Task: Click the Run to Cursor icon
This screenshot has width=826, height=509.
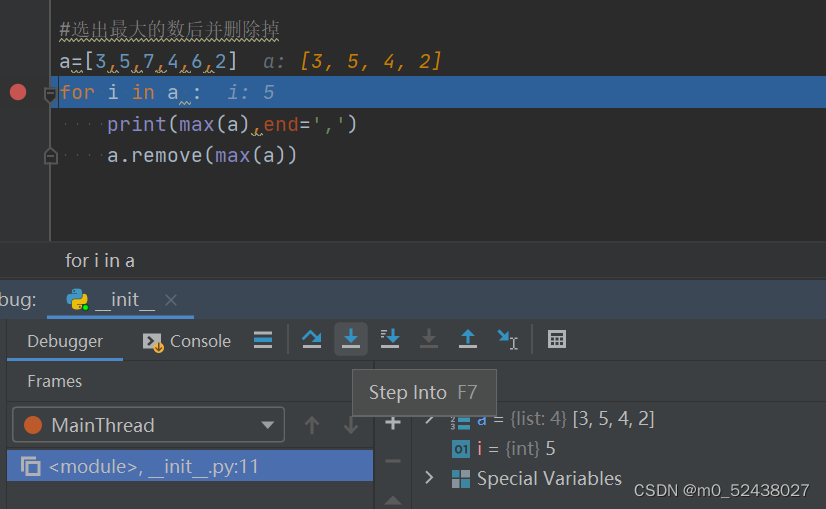Action: click(507, 339)
